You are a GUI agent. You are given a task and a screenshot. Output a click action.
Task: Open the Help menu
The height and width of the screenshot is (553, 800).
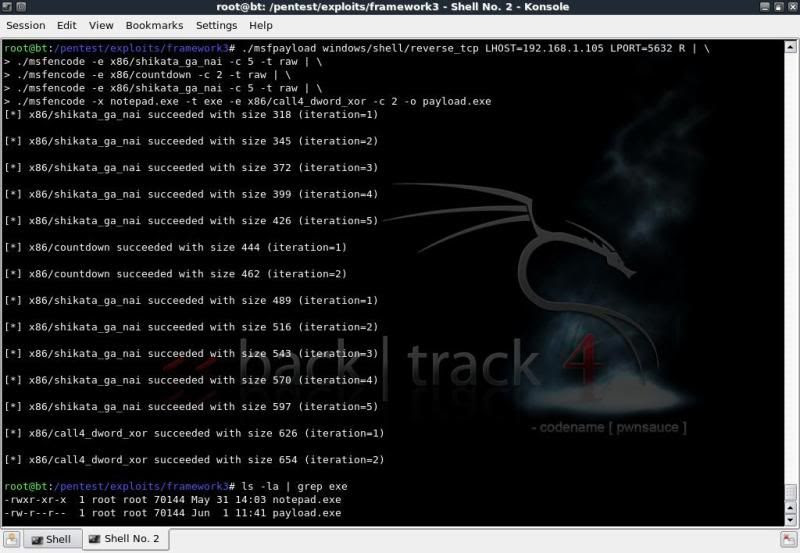click(x=261, y=26)
